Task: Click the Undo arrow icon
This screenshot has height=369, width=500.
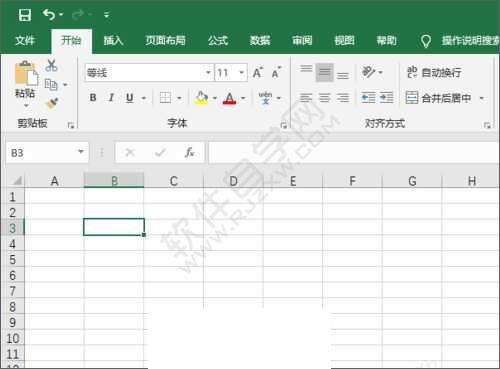Action: (49, 15)
